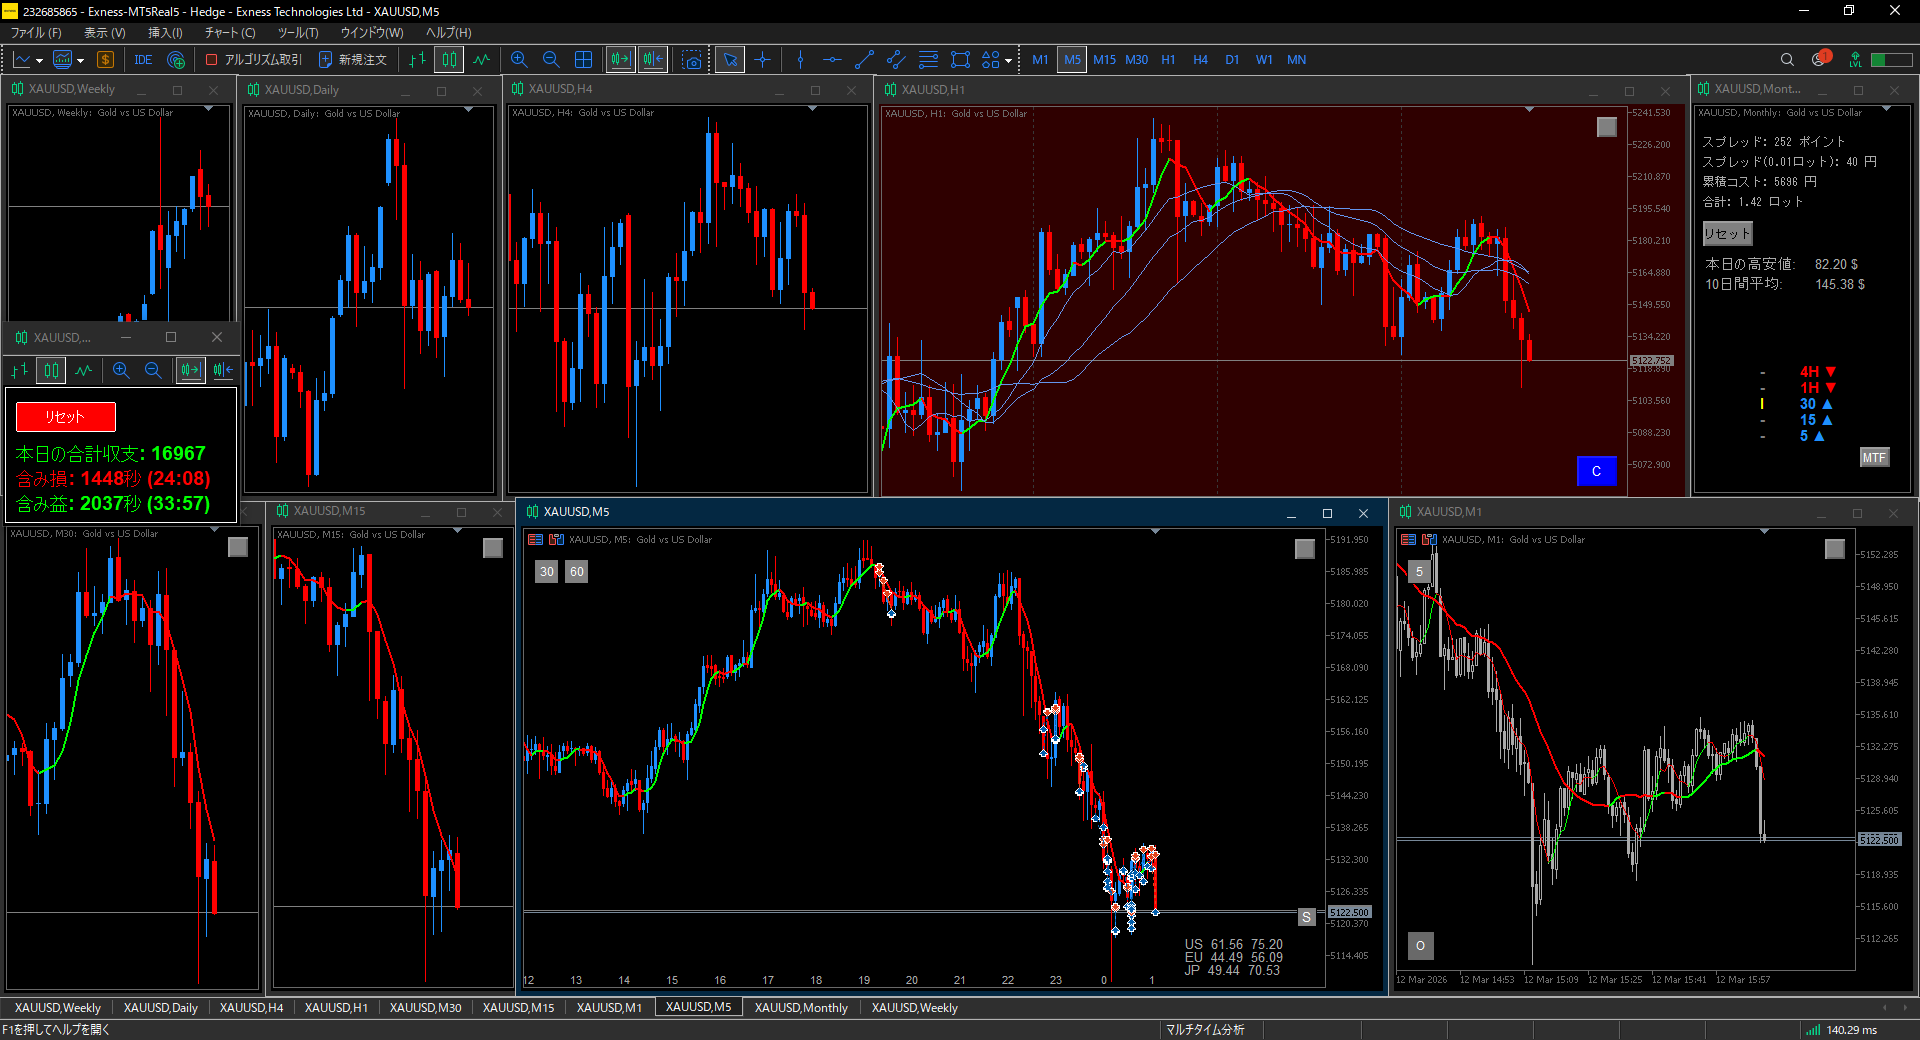This screenshot has width=1920, height=1040.
Task: Click the screenshot camera icon
Action: click(x=691, y=60)
